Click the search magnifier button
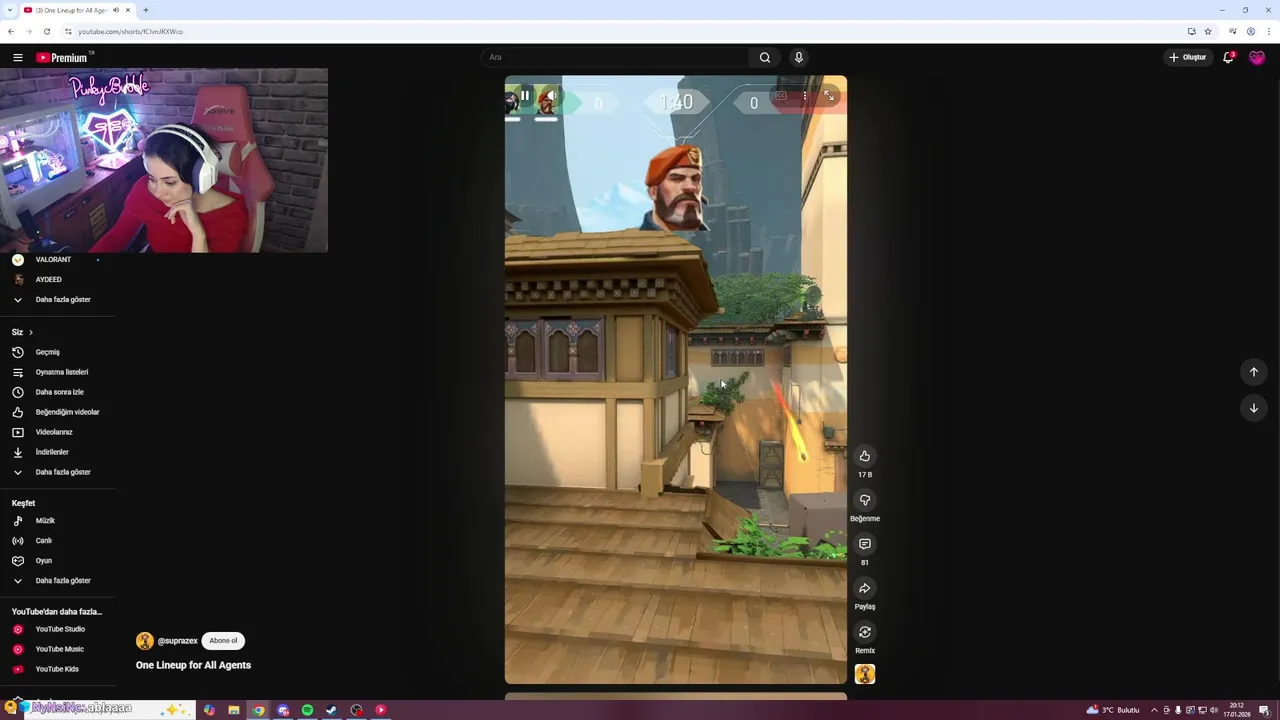1280x720 pixels. (765, 57)
